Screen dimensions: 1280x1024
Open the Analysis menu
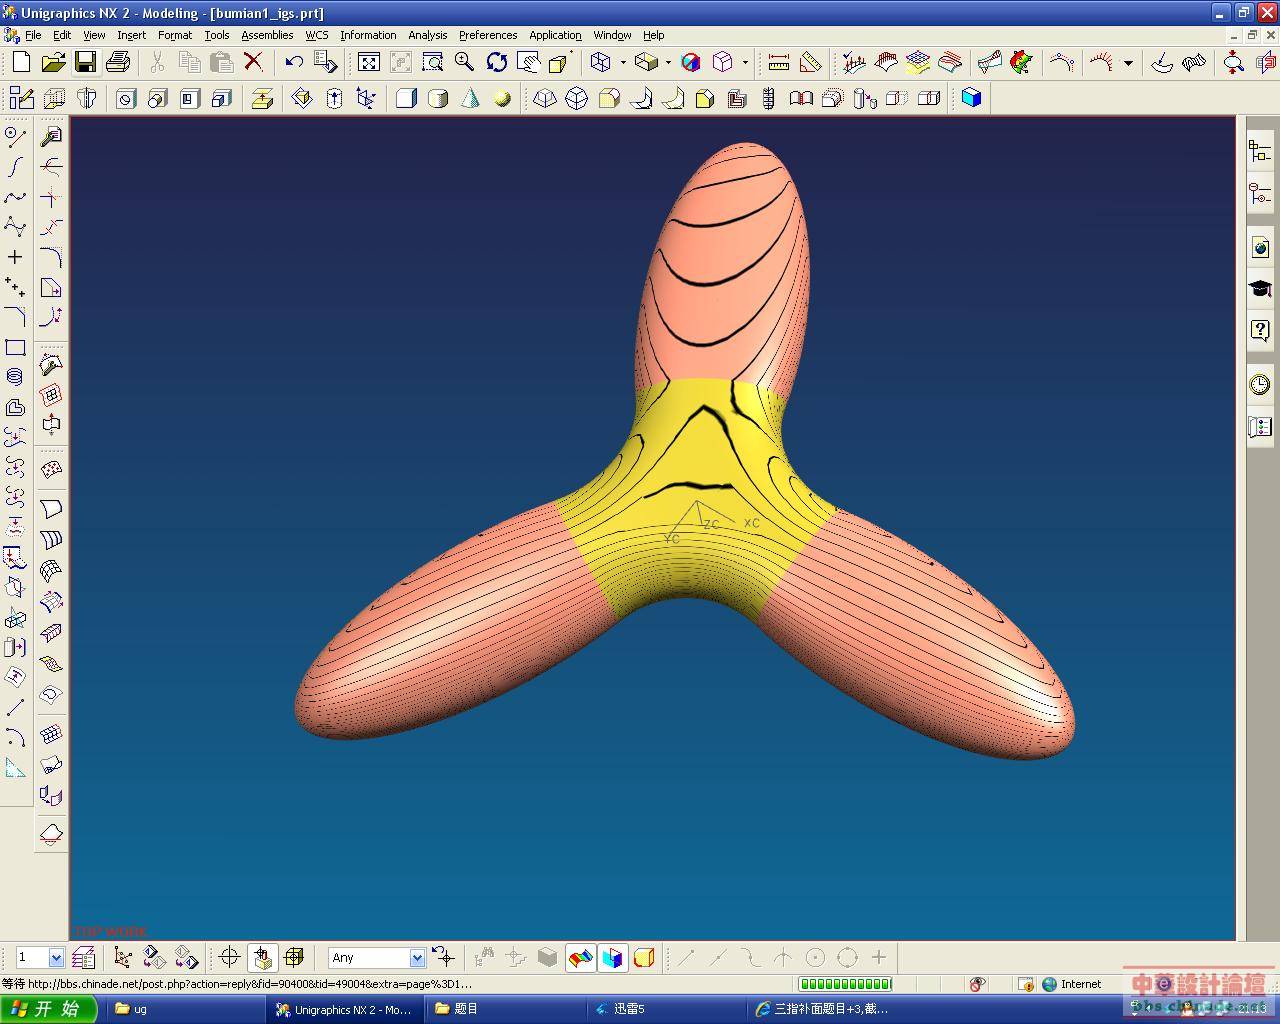tap(427, 35)
